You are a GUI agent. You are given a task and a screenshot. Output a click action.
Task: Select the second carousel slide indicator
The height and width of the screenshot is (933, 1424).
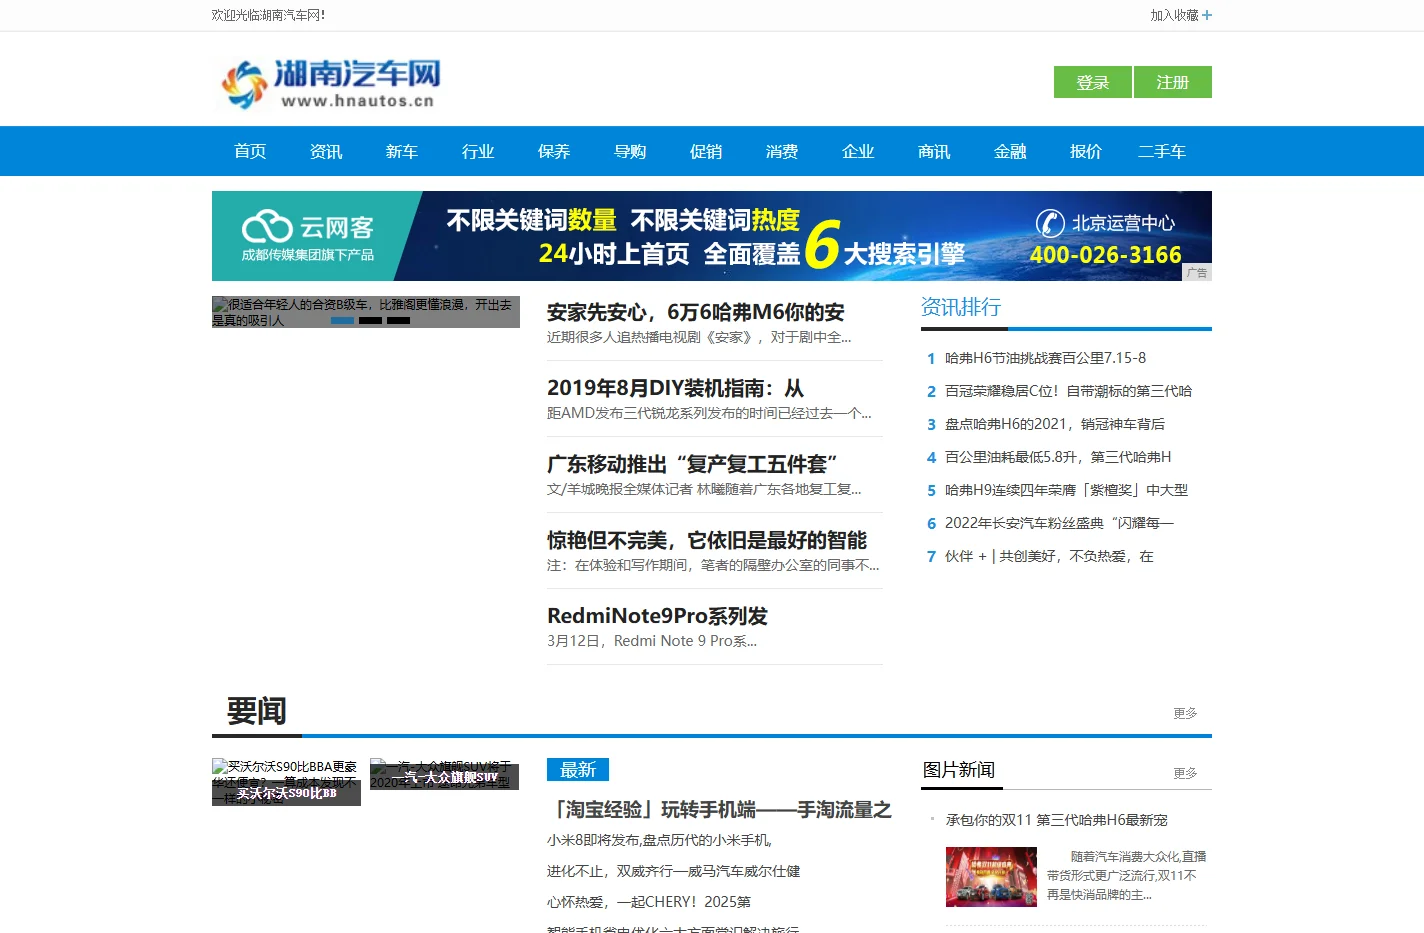pos(370,321)
